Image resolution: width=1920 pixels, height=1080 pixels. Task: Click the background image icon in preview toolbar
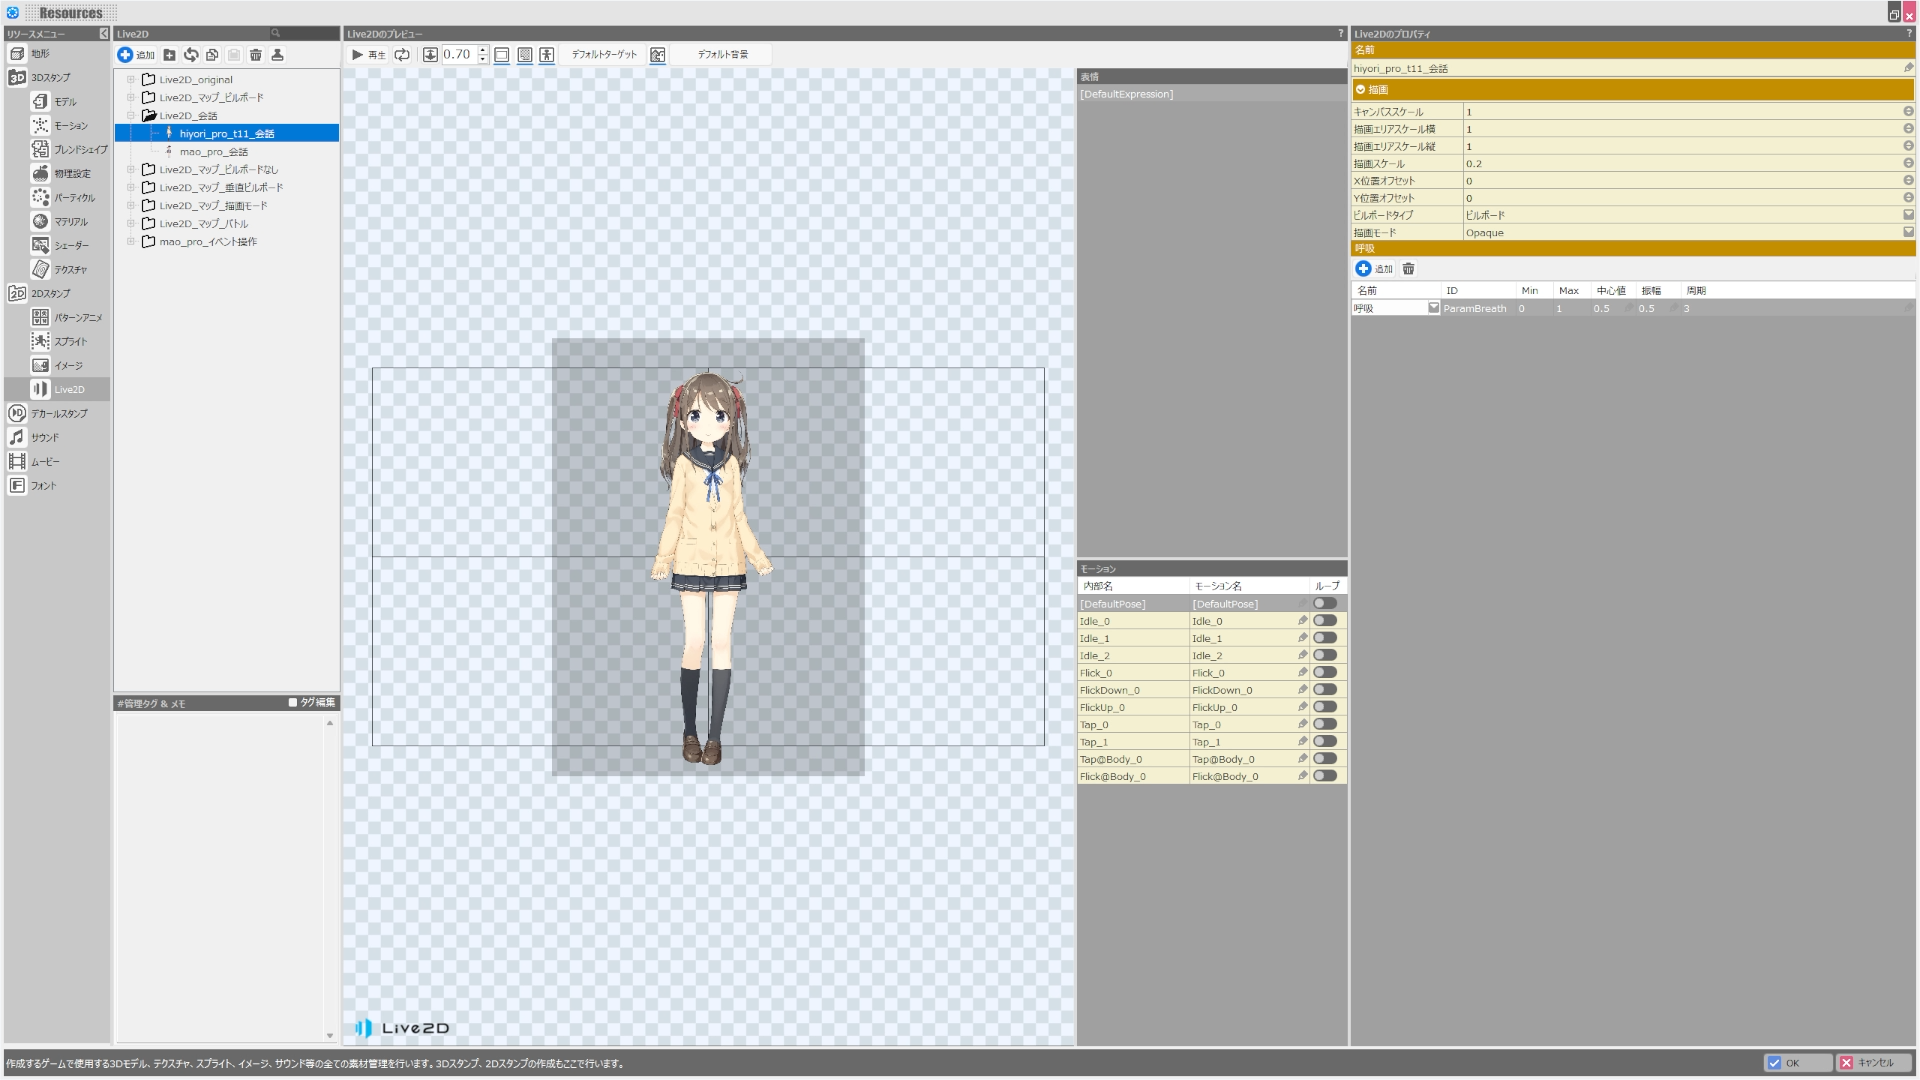(658, 55)
